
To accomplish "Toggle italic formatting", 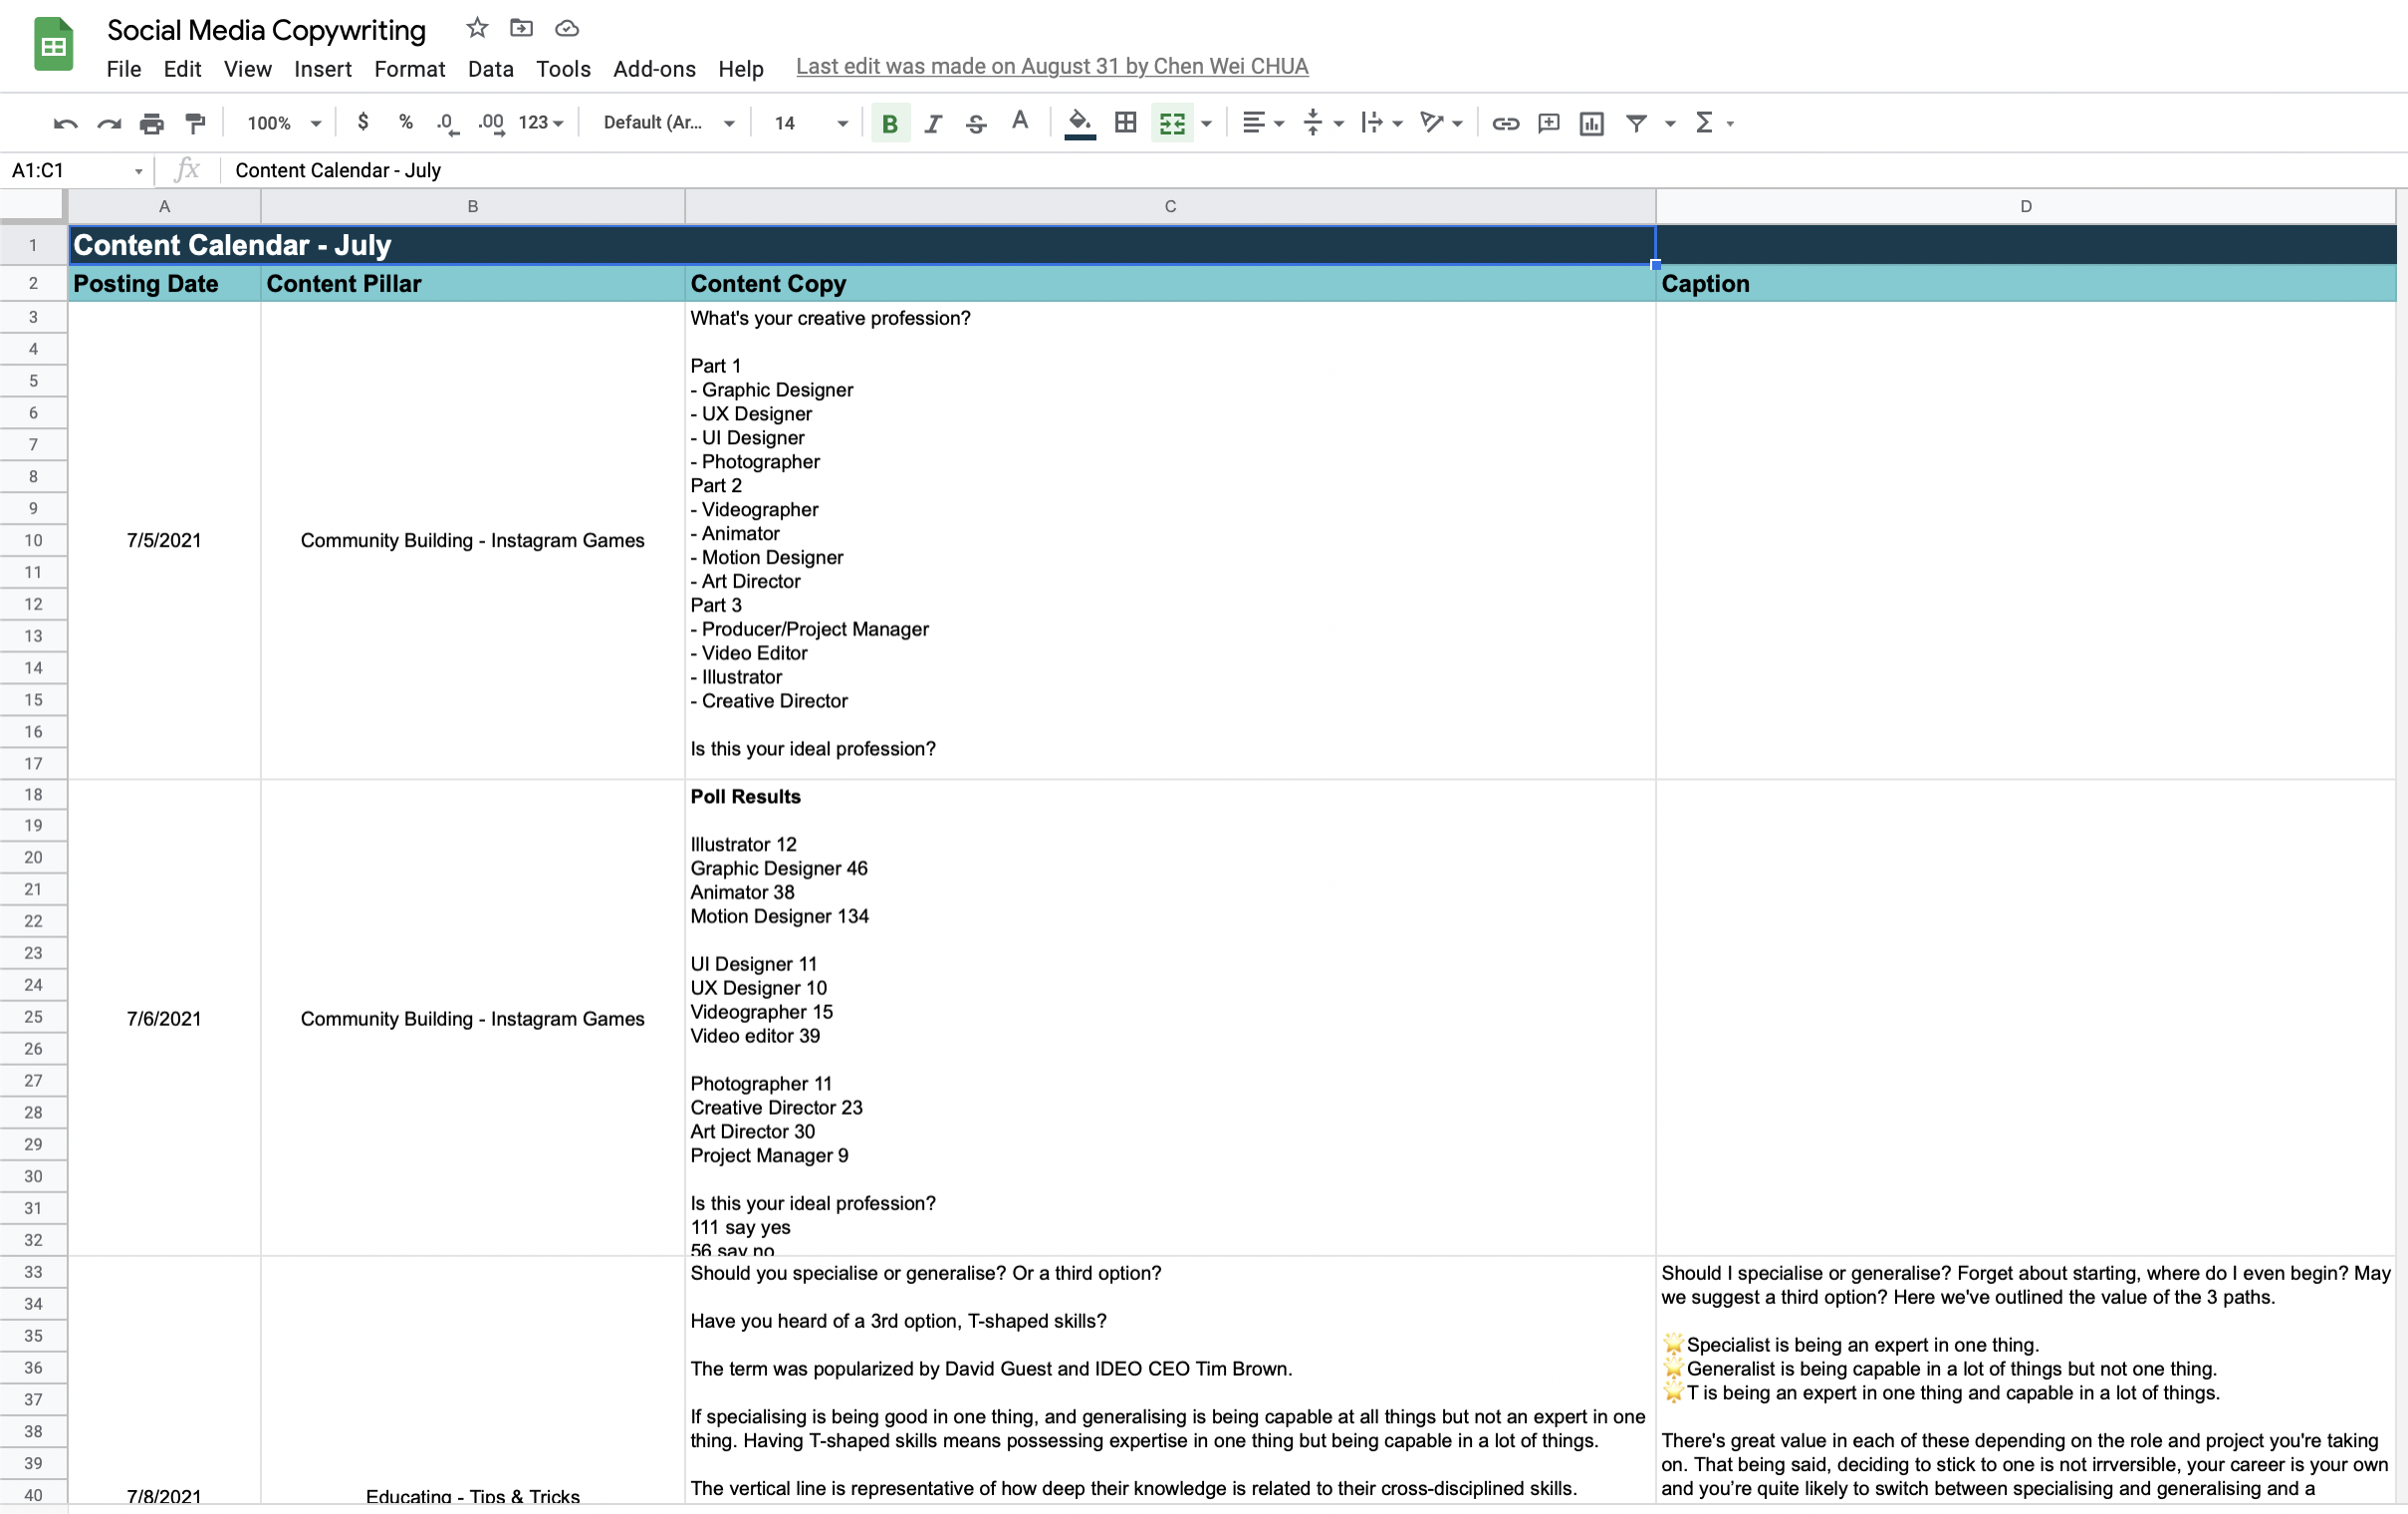I will pyautogui.click(x=932, y=123).
